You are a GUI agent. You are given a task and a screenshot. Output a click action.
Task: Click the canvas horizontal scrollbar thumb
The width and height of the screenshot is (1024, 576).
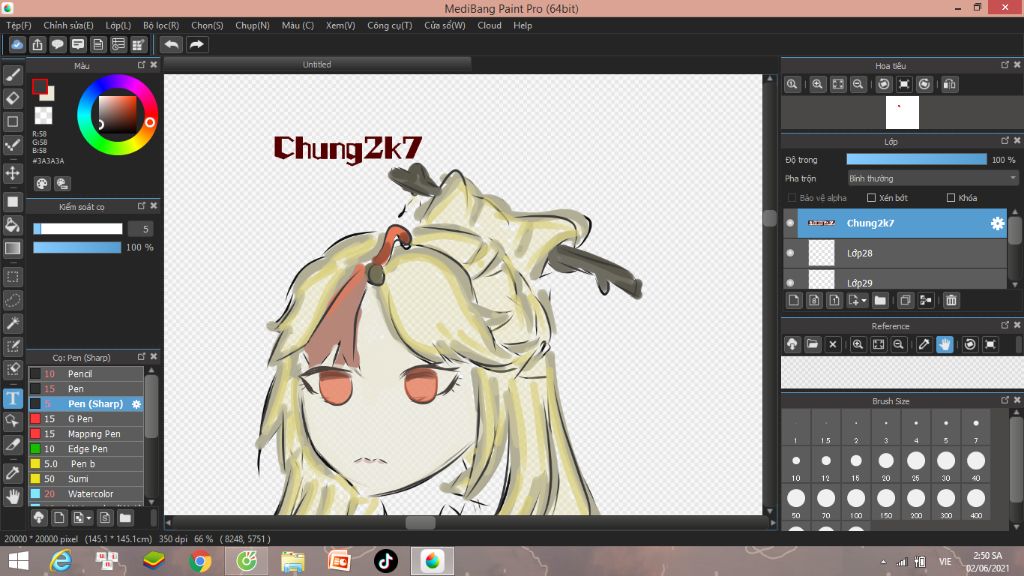coord(421,523)
